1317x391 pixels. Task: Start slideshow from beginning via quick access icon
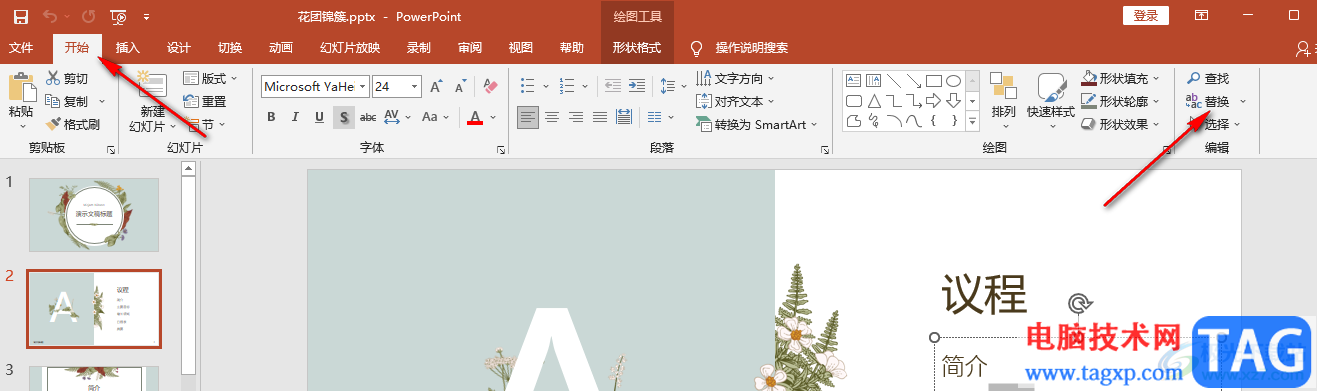pos(119,16)
